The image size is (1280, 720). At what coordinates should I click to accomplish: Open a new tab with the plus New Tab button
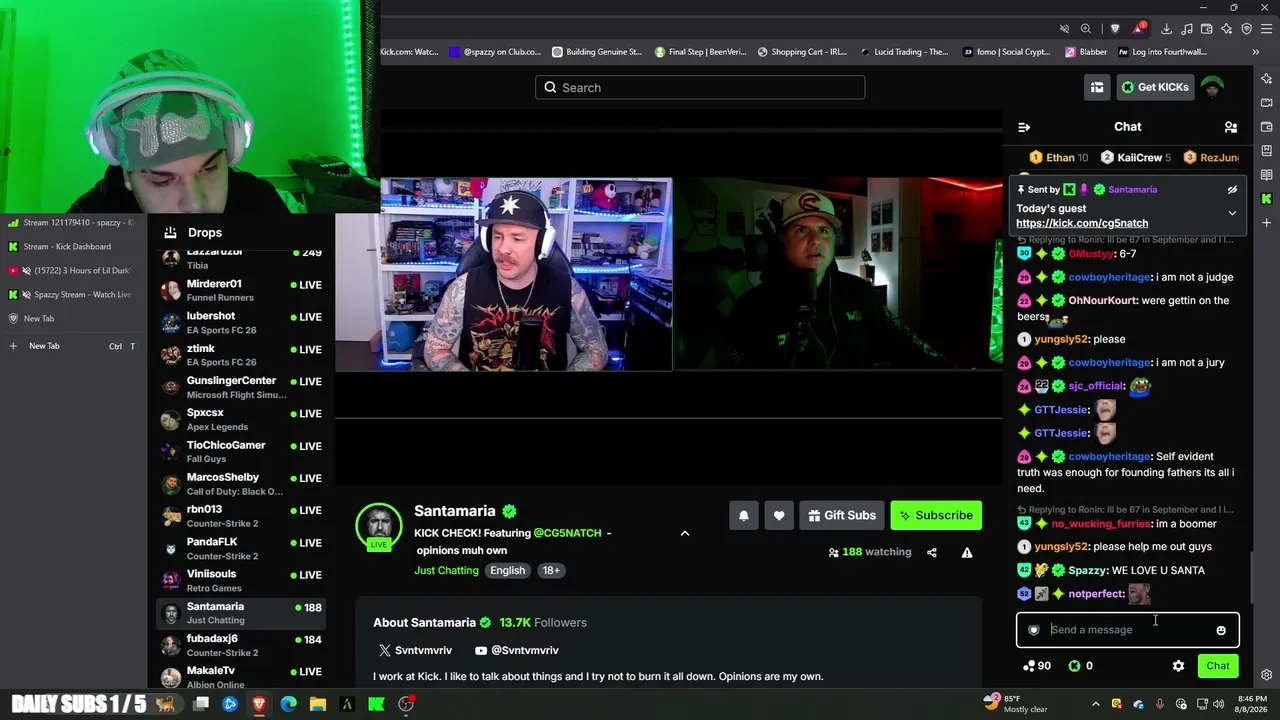click(72, 346)
